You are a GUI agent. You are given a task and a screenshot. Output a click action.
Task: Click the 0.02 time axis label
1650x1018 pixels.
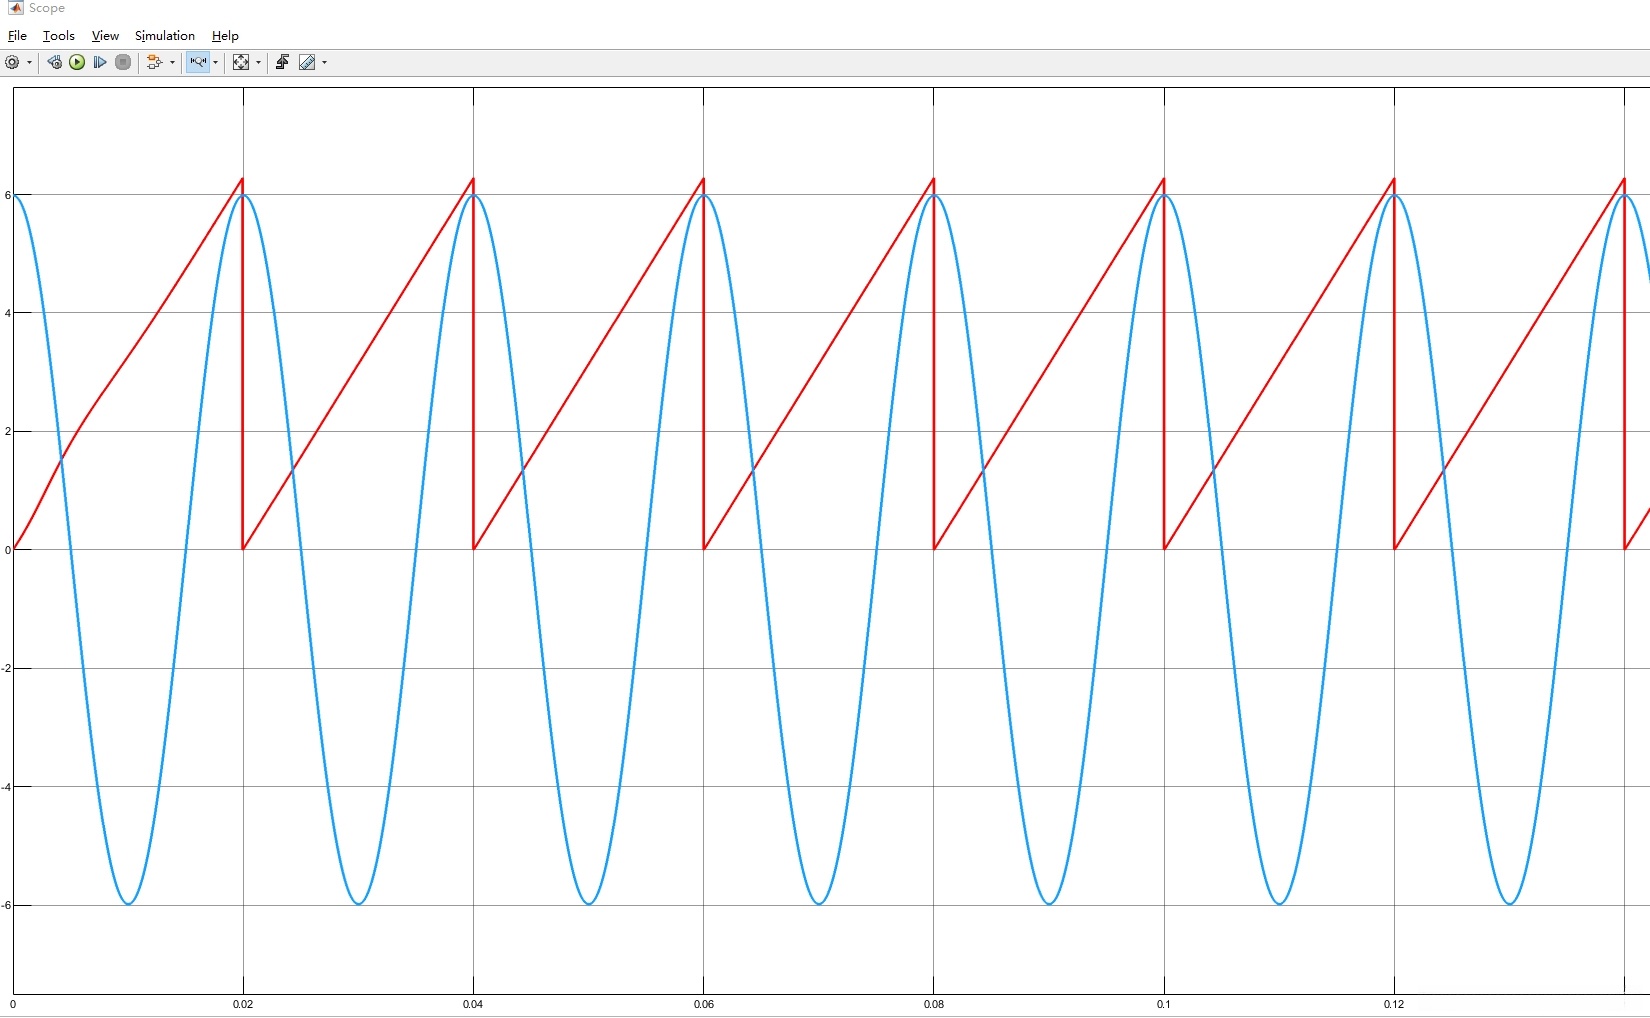coord(243,1004)
